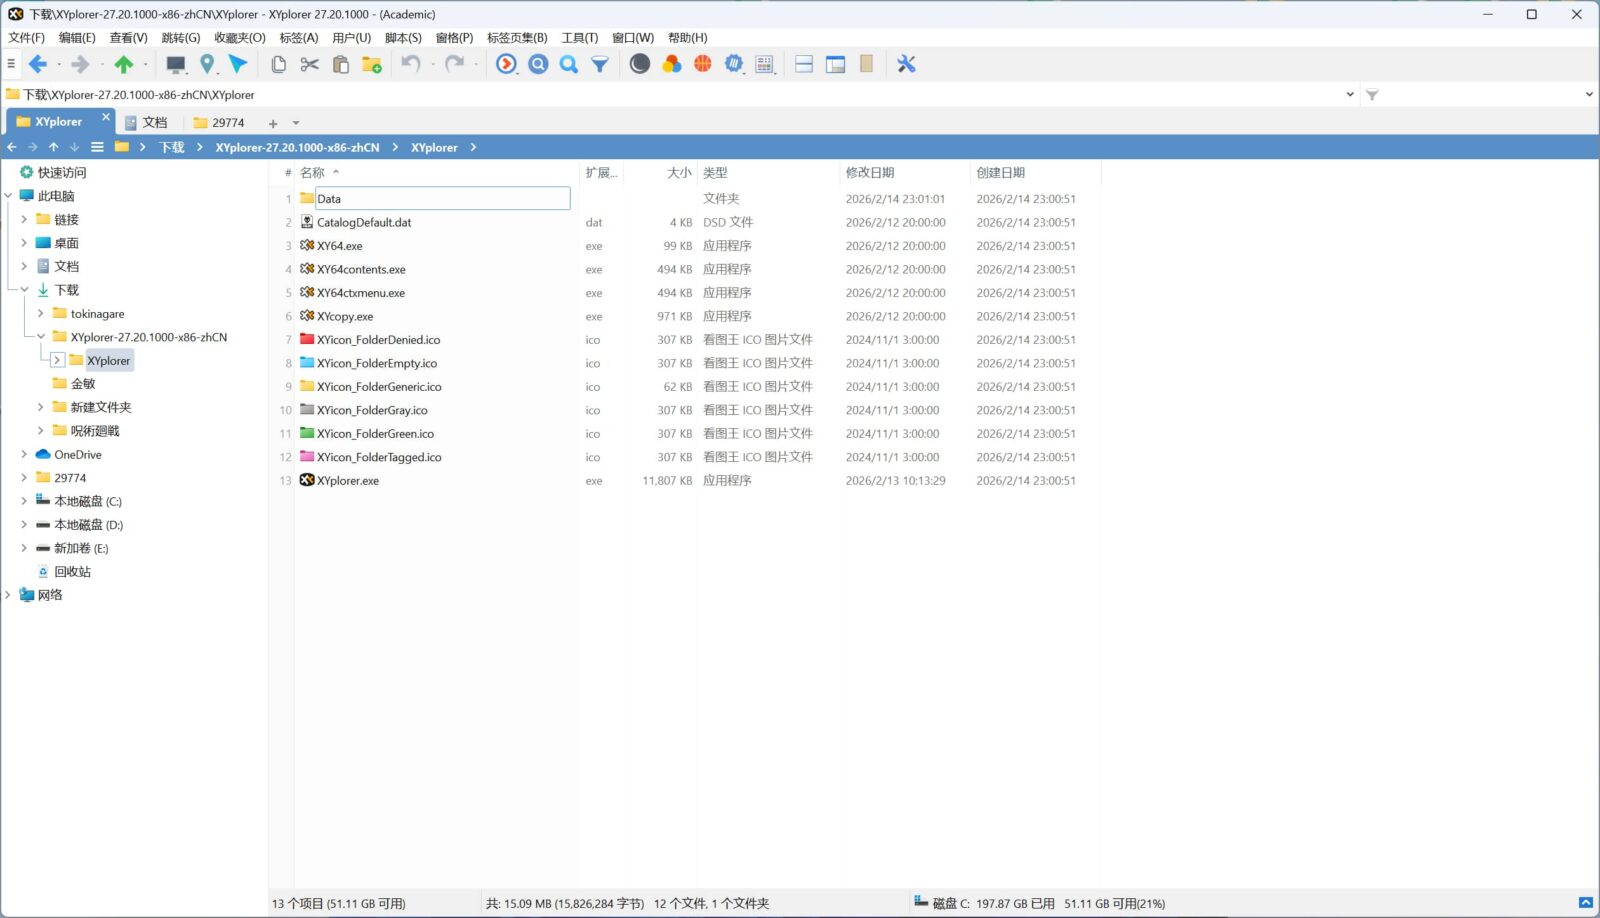Click the funnel Visual Filter toolbar icon
Viewport: 1600px width, 918px height.
coord(600,64)
